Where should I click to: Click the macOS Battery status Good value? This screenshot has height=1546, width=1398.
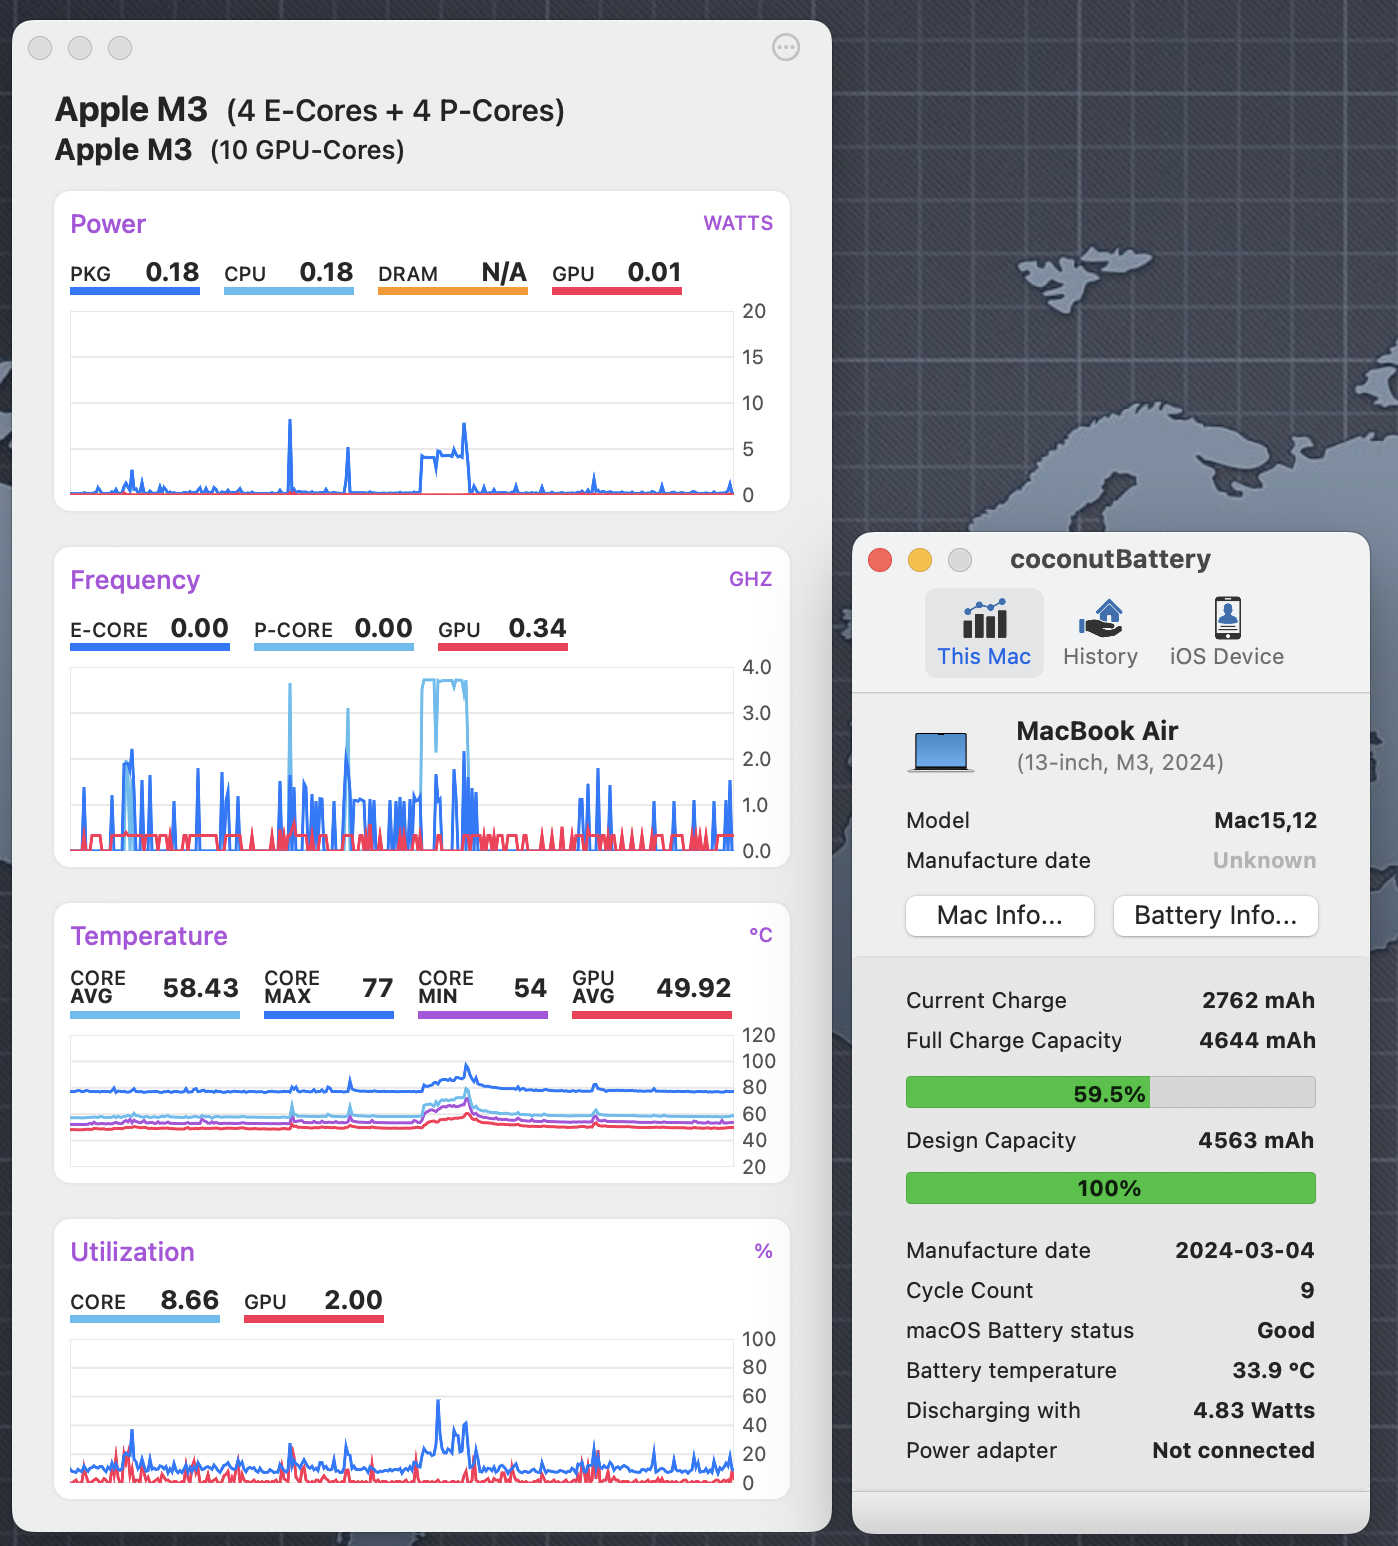1286,1330
